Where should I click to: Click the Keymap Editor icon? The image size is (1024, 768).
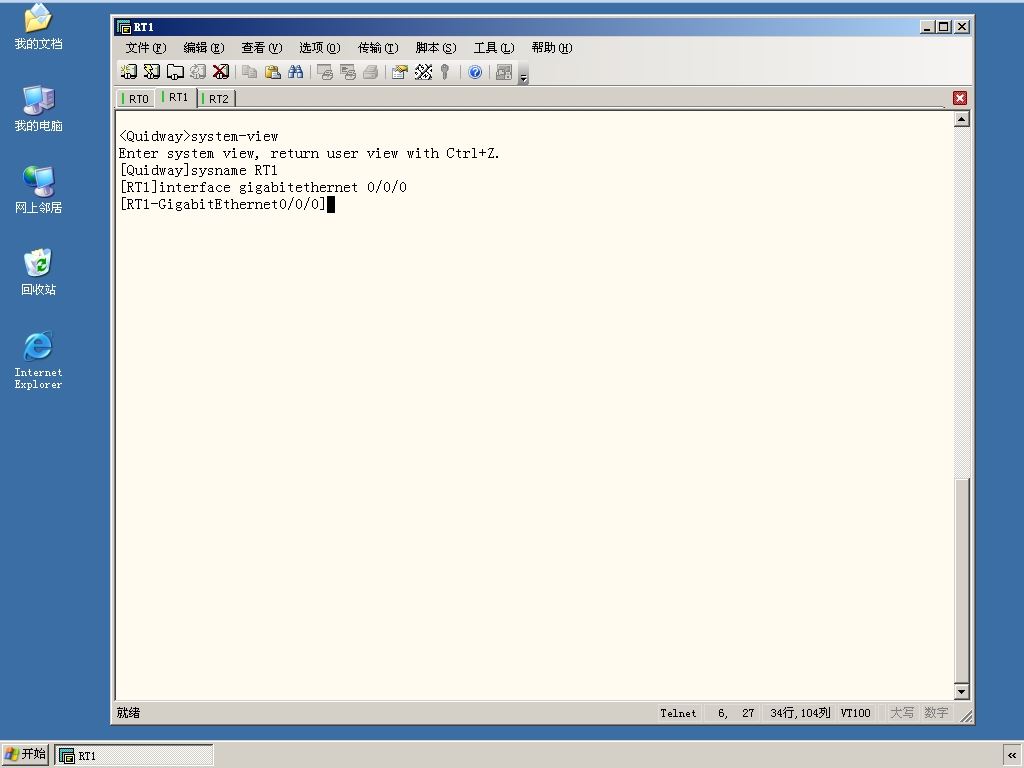pos(423,72)
